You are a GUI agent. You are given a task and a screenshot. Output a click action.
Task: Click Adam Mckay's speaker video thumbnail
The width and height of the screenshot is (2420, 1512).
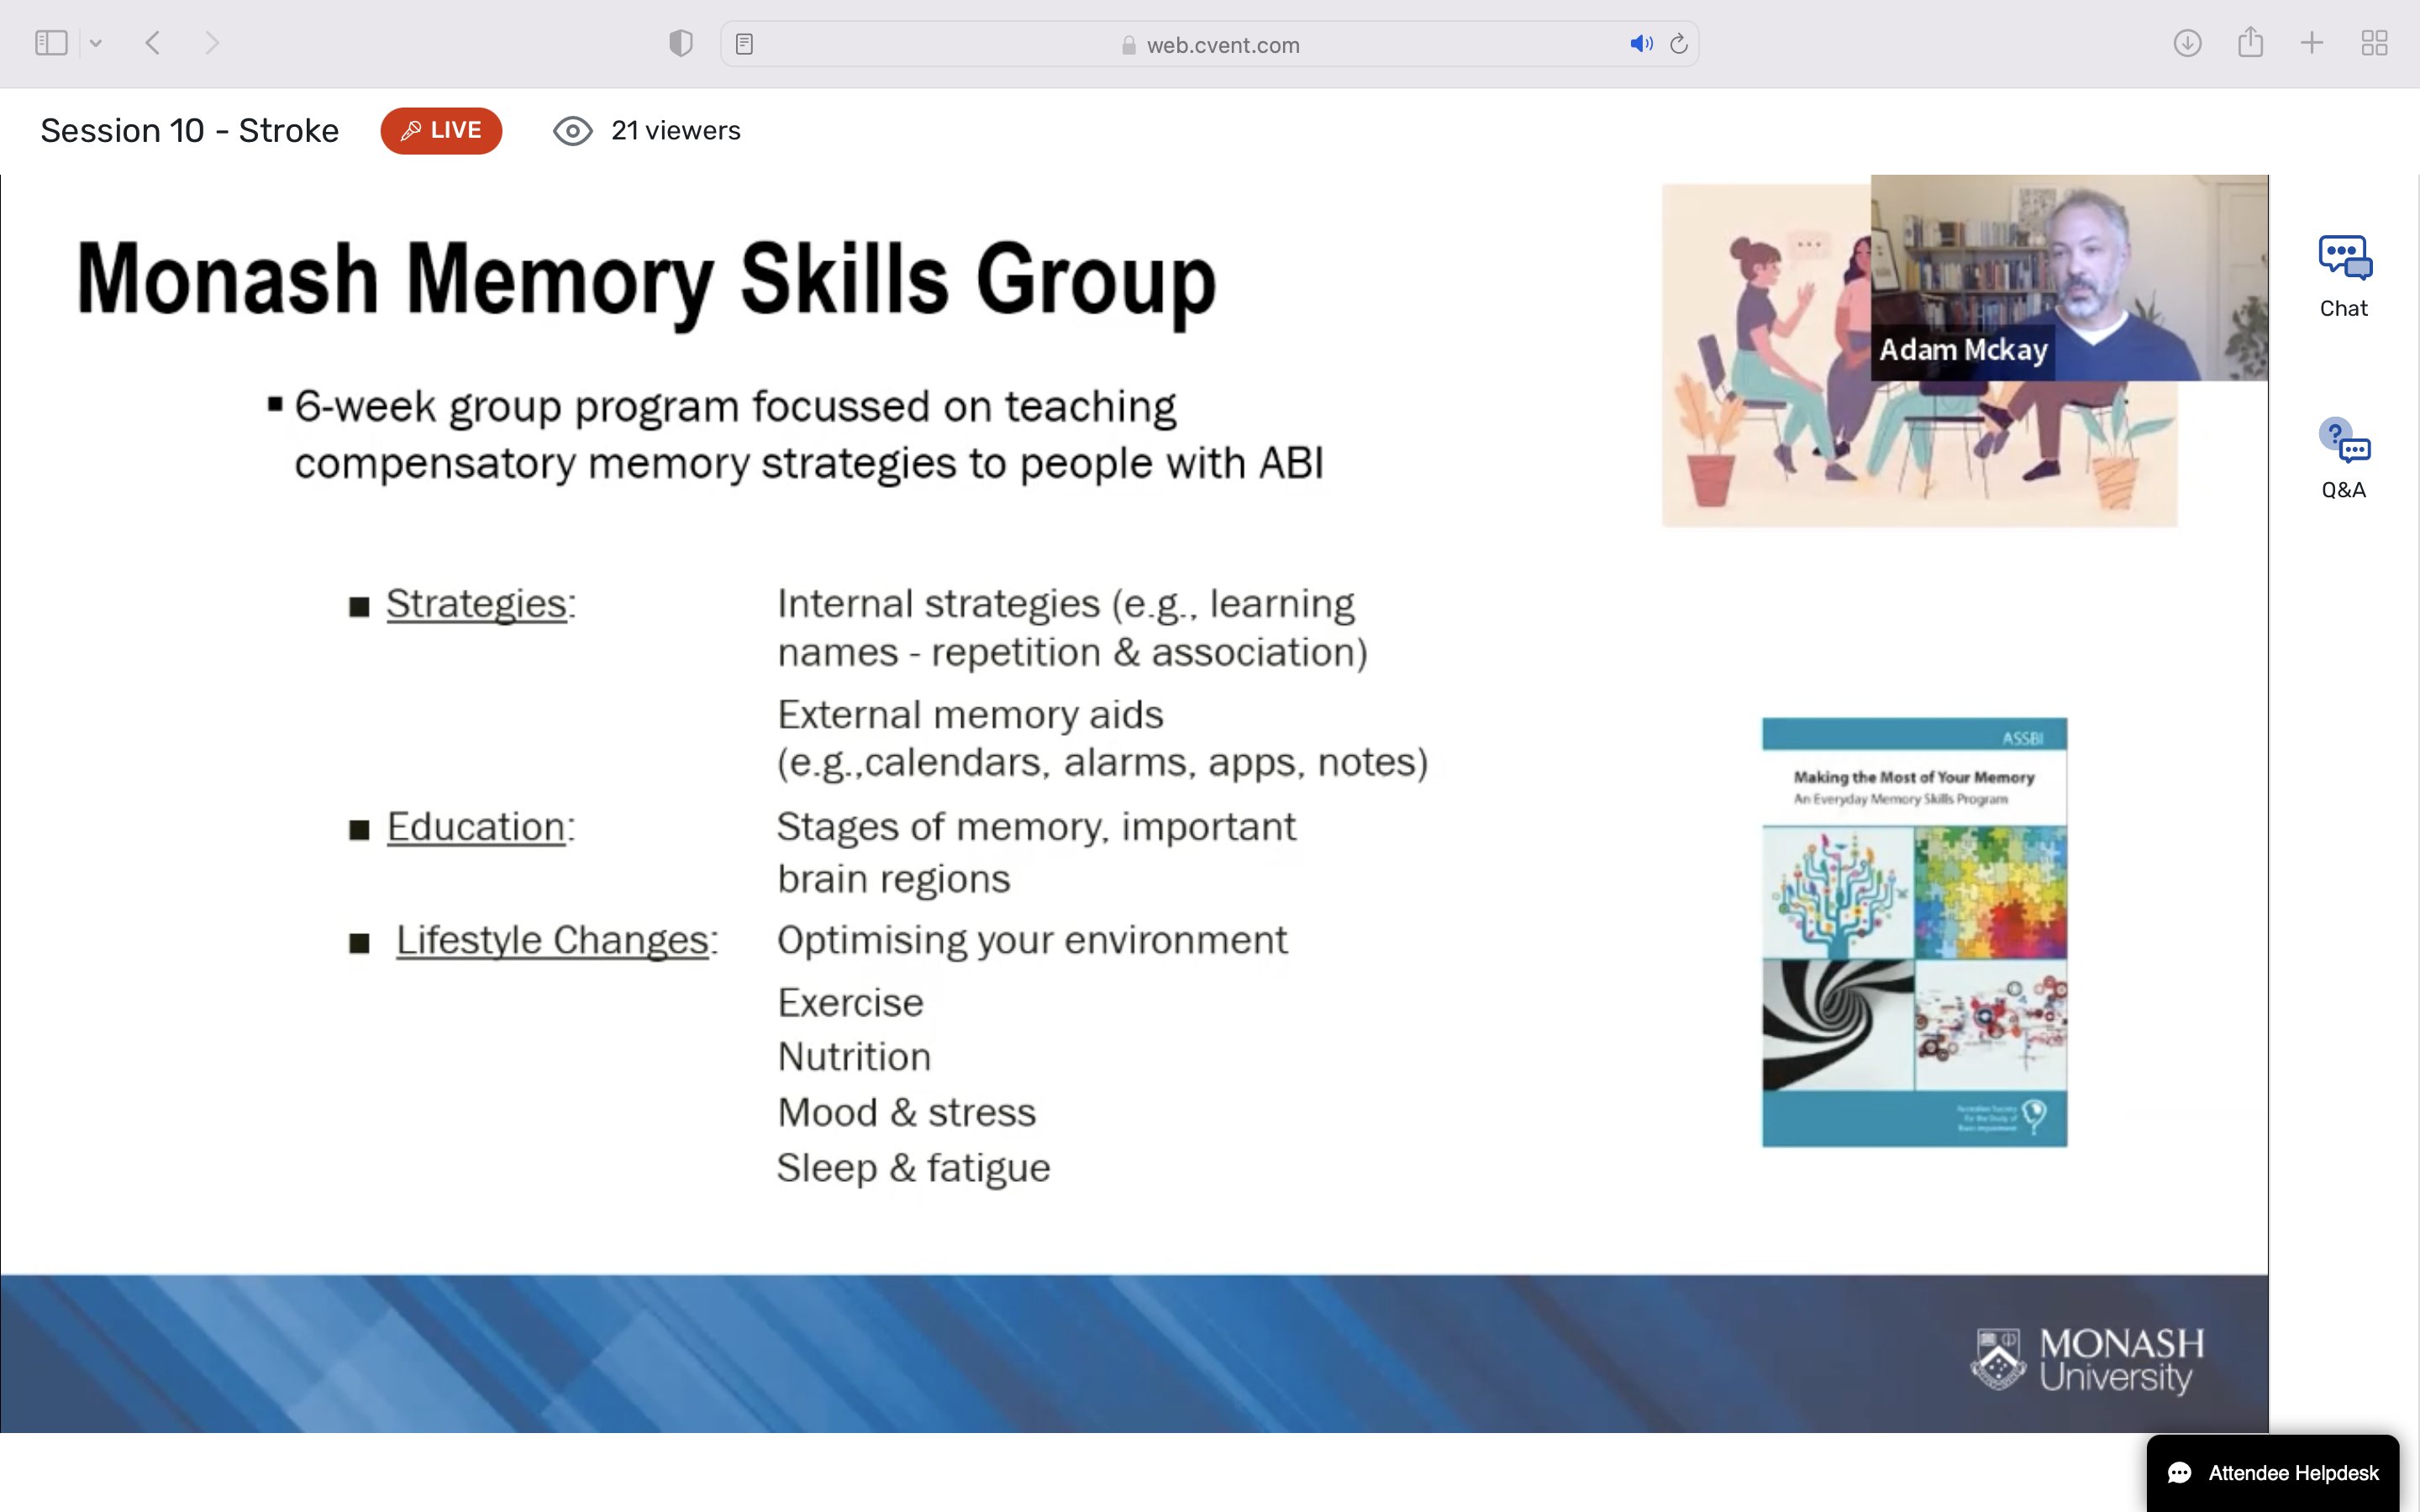point(2068,277)
